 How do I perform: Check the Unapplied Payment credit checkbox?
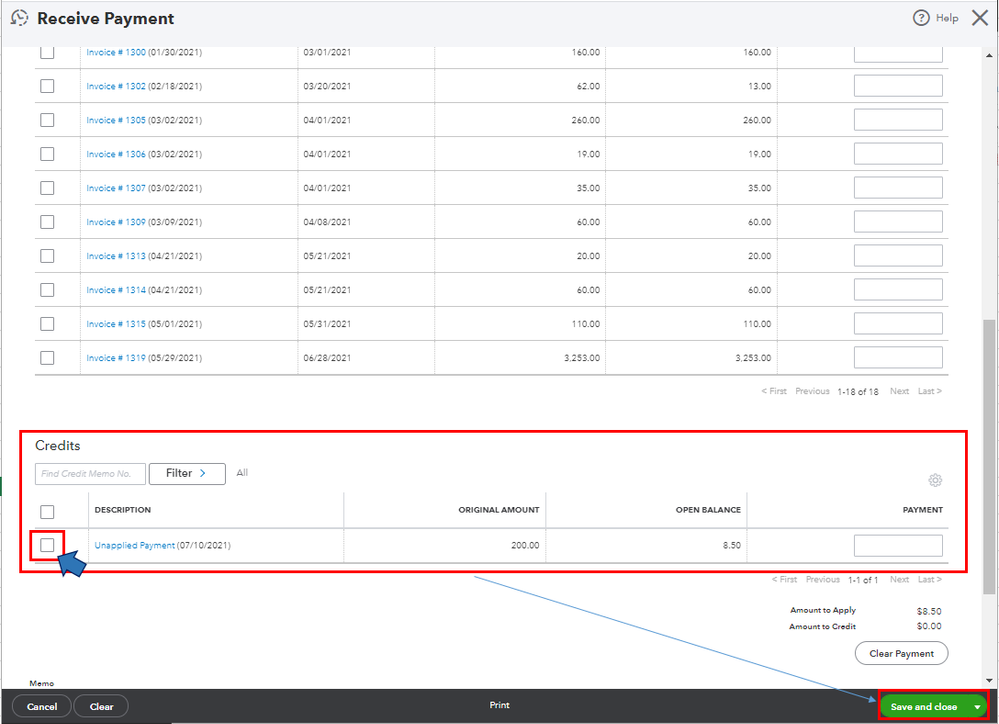click(x=47, y=545)
